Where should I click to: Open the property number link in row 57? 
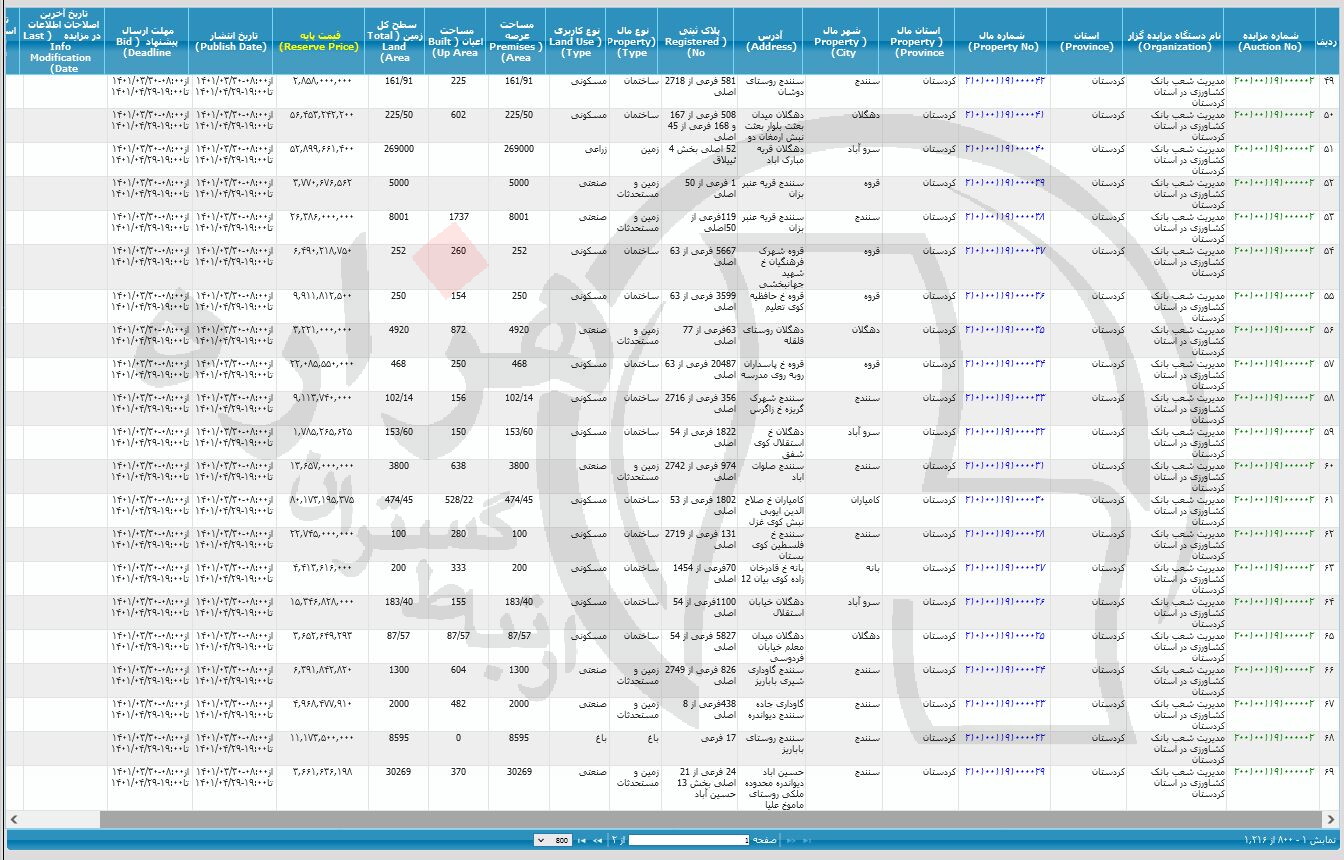(x=1005, y=363)
